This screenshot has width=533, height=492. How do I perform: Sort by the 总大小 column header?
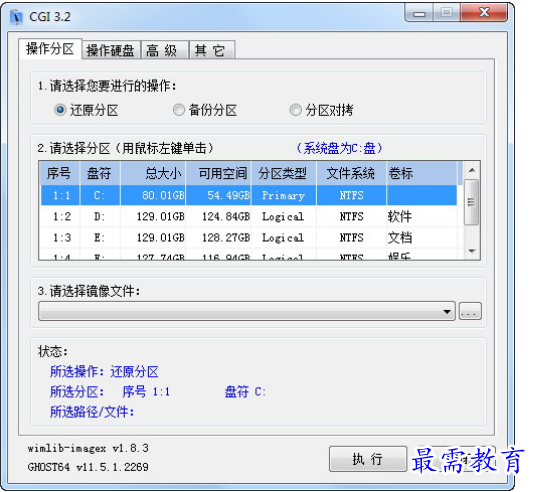pos(153,173)
